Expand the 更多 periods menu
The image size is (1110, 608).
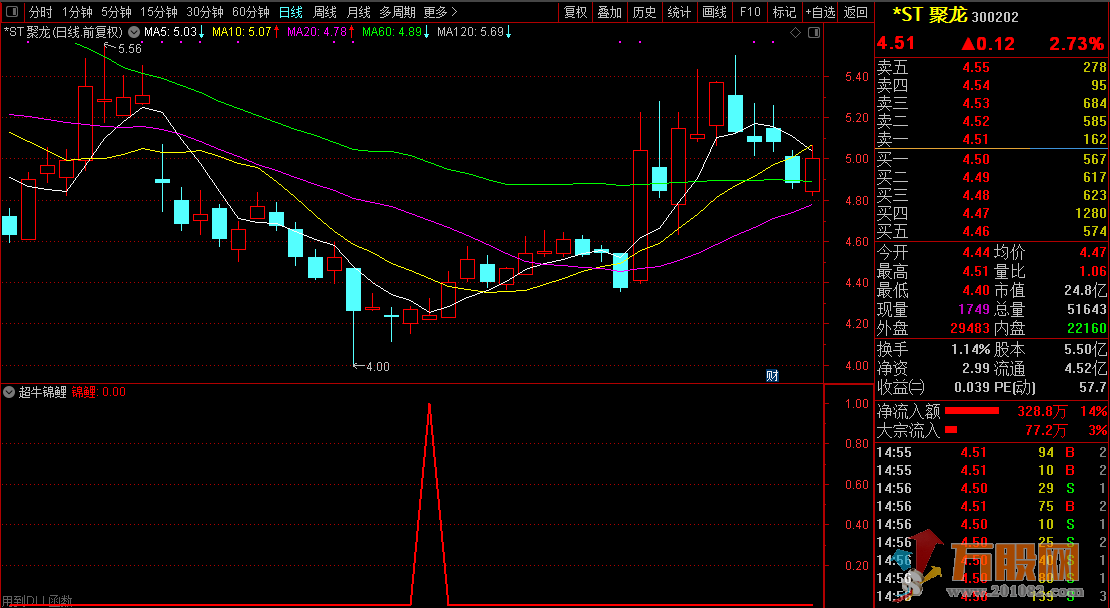tap(440, 12)
